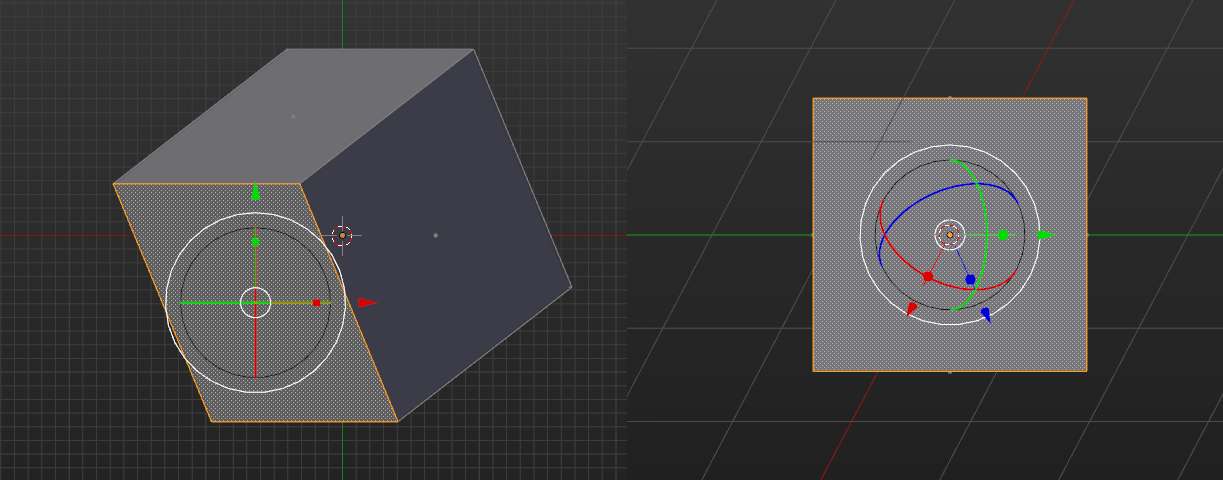Click the 3D cursor crosshair in left viewport

pyautogui.click(x=342, y=235)
